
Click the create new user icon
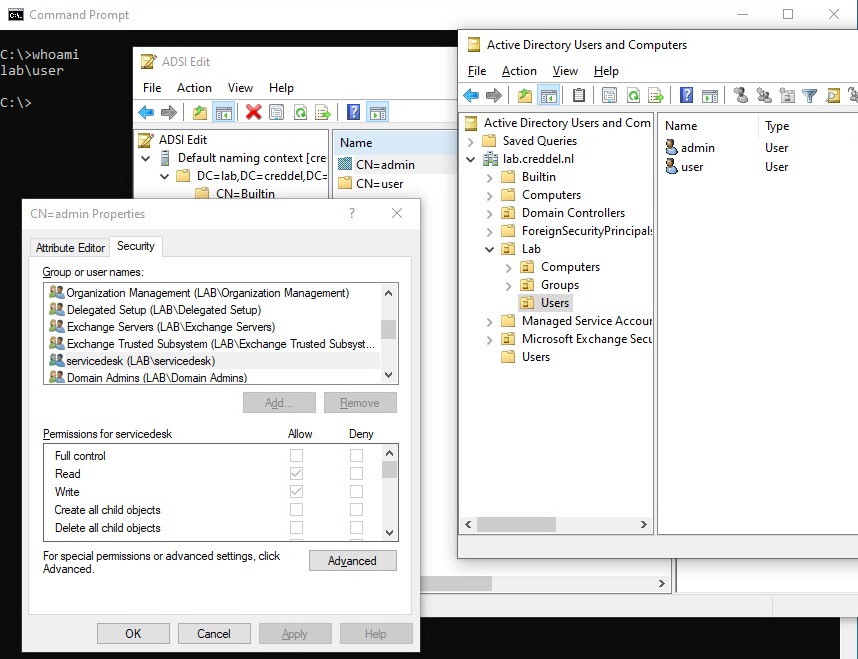[x=740, y=96]
